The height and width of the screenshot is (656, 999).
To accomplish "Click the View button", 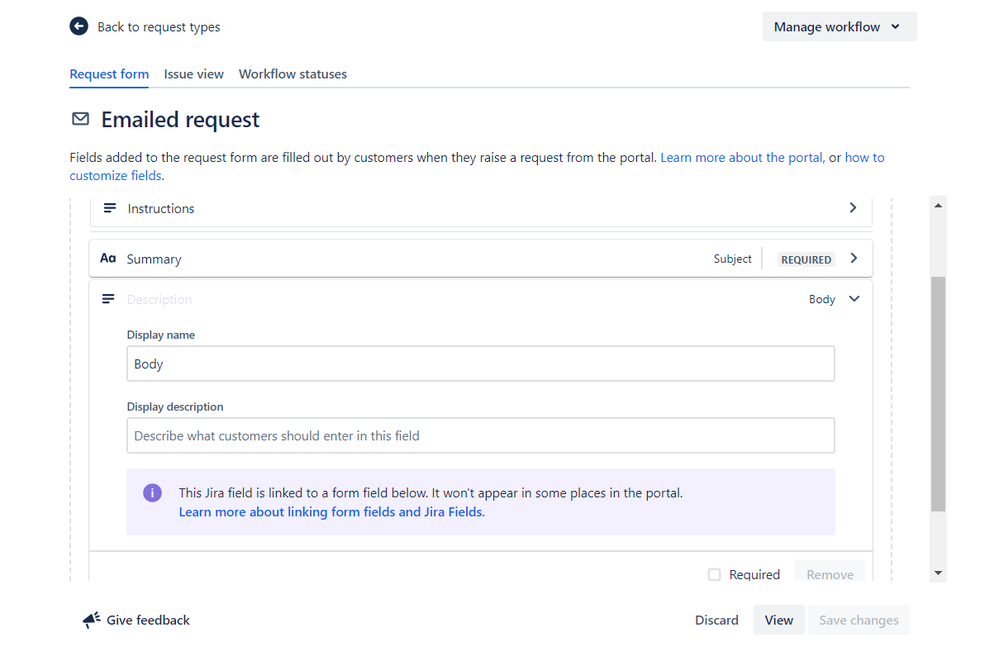I will click(779, 620).
